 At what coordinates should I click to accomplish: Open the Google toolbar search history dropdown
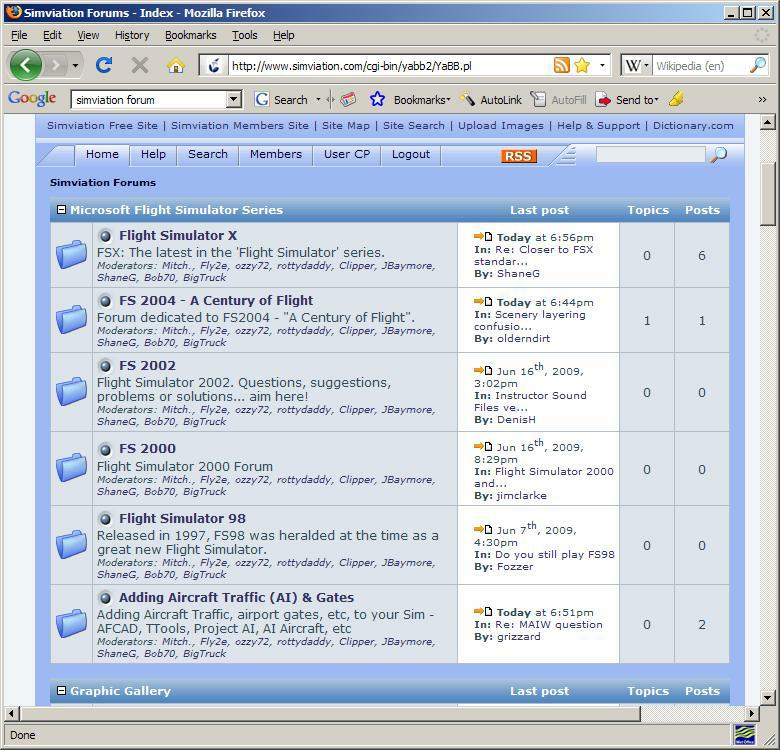(x=233, y=100)
